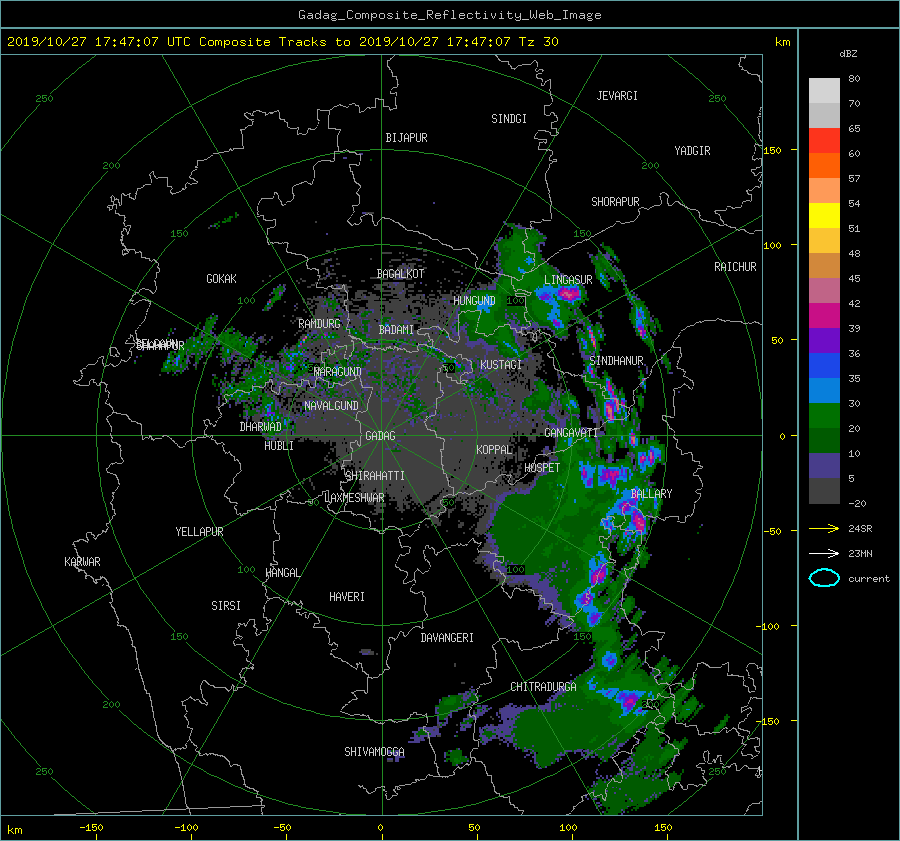
Task: Select the green 30 dBZ color swatch
Action: point(824,415)
